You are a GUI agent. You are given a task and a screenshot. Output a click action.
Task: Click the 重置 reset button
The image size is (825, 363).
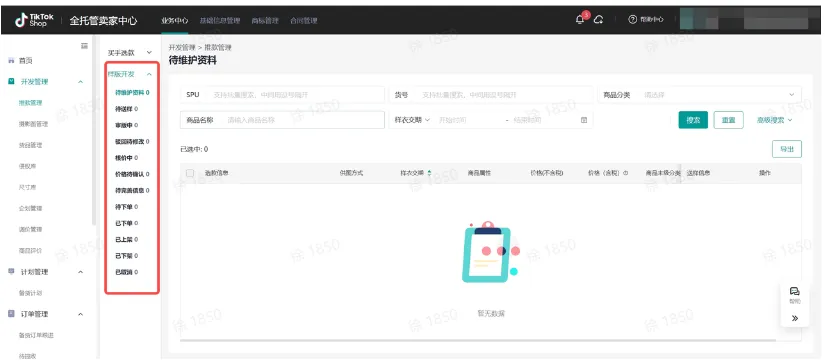[728, 120]
